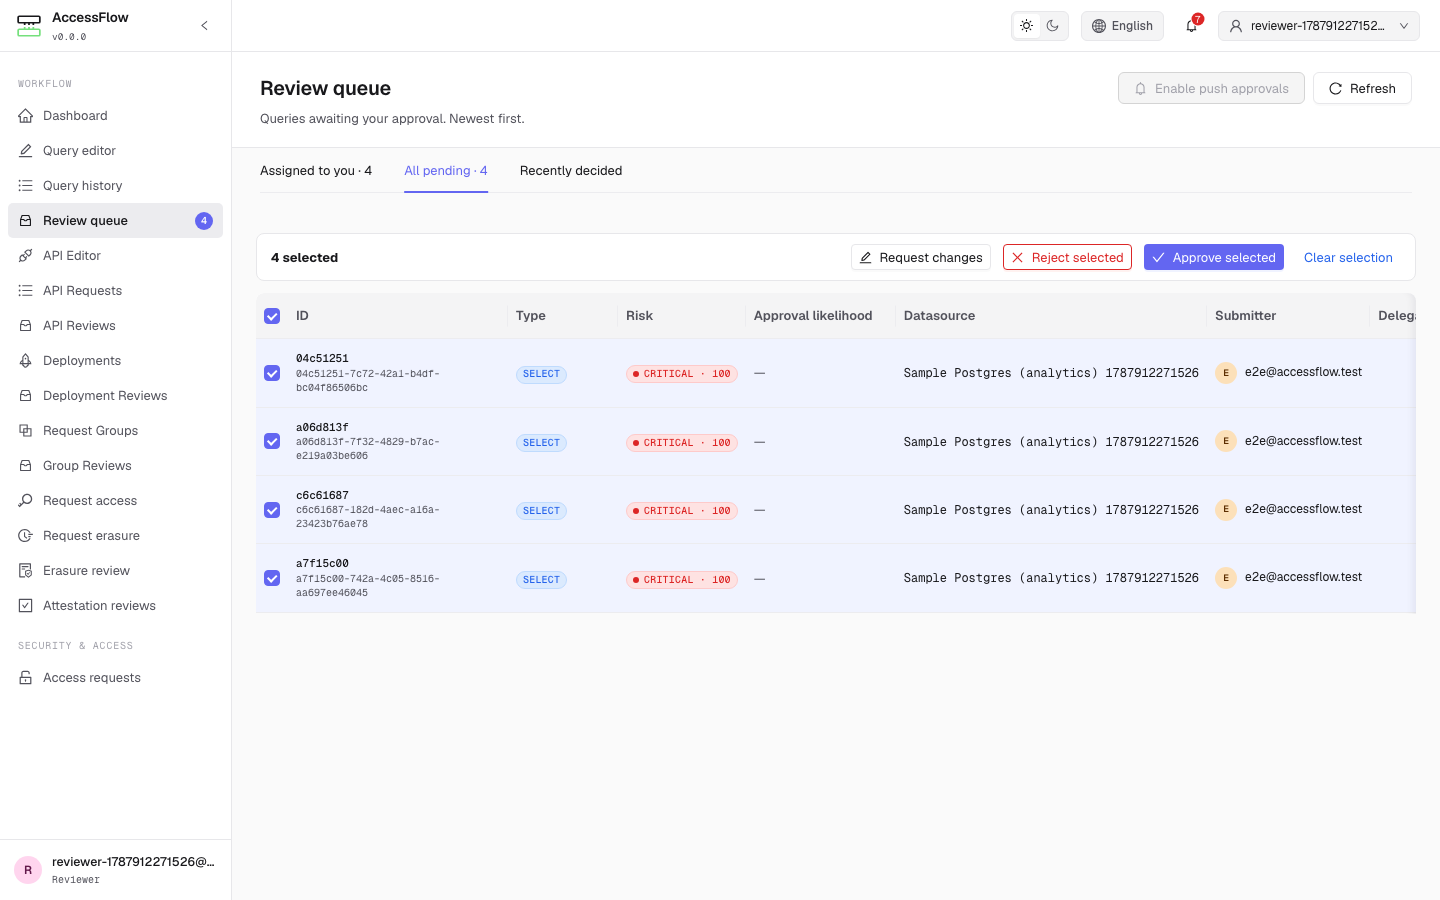Click CRITICAL 100 badge in row a06d813f
This screenshot has height=900, width=1440.
coord(682,443)
